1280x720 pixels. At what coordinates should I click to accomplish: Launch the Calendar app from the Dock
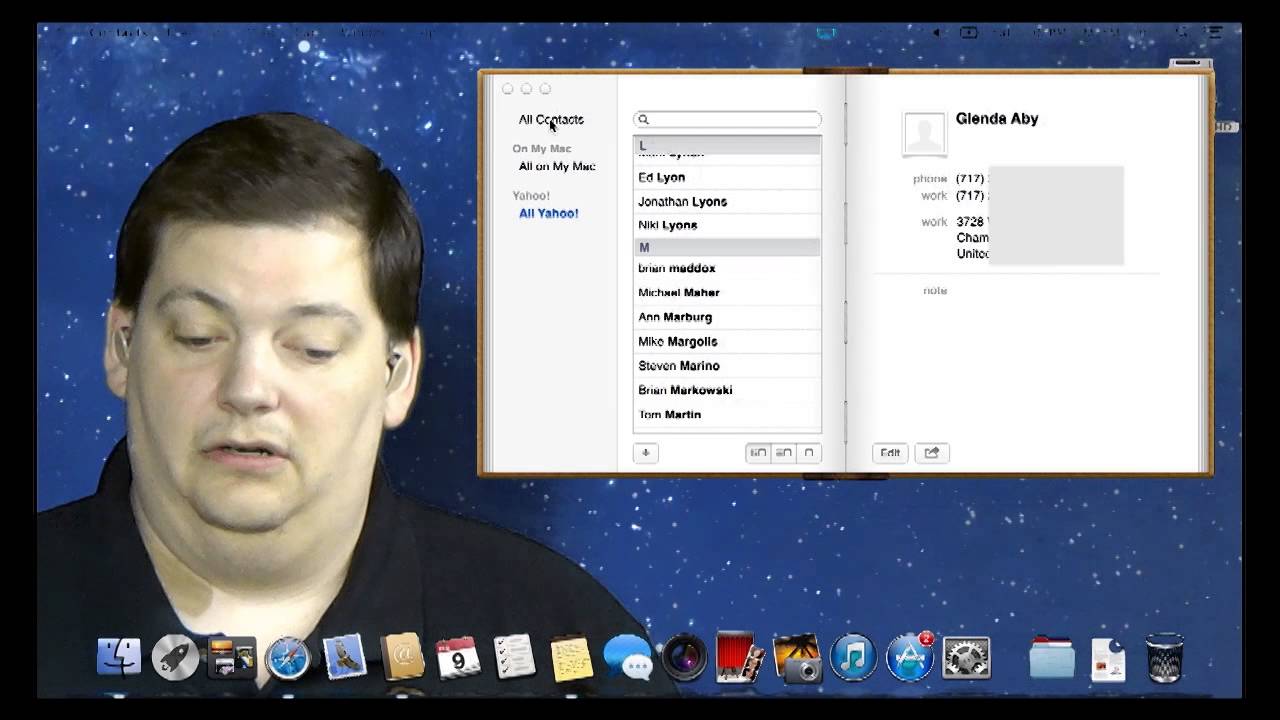pyautogui.click(x=458, y=659)
